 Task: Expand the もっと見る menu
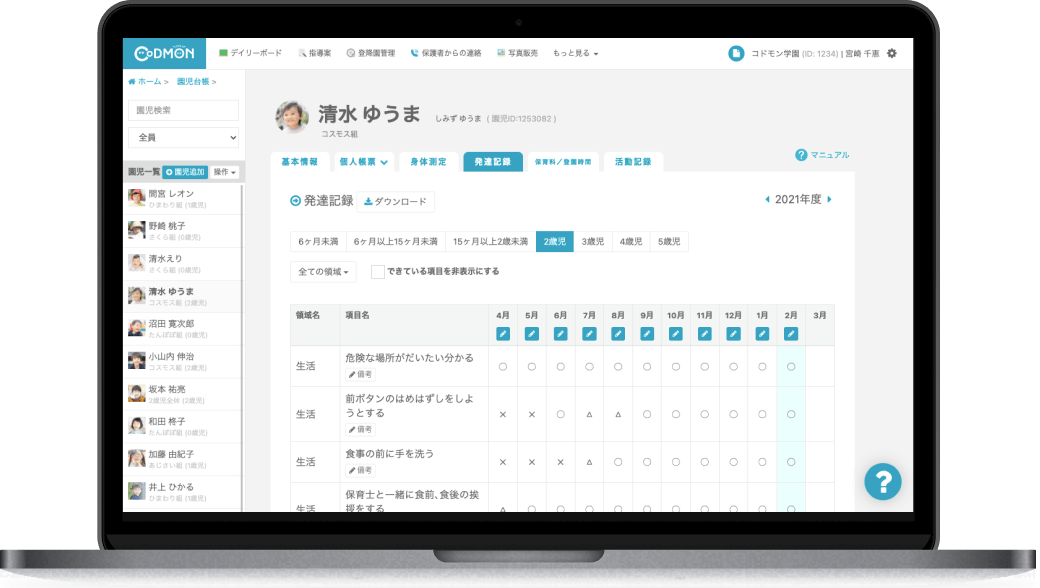click(575, 53)
